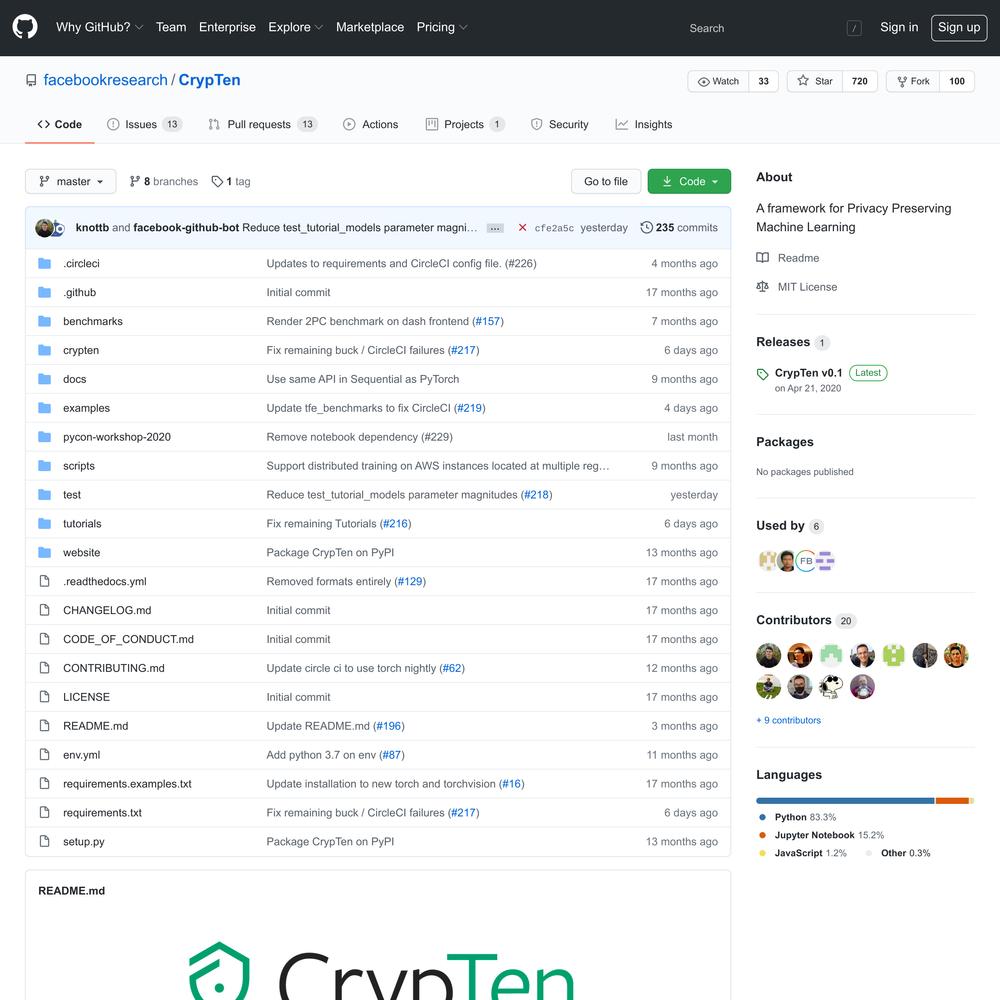Click the Jupyter Notebook orange language dot

coord(762,835)
